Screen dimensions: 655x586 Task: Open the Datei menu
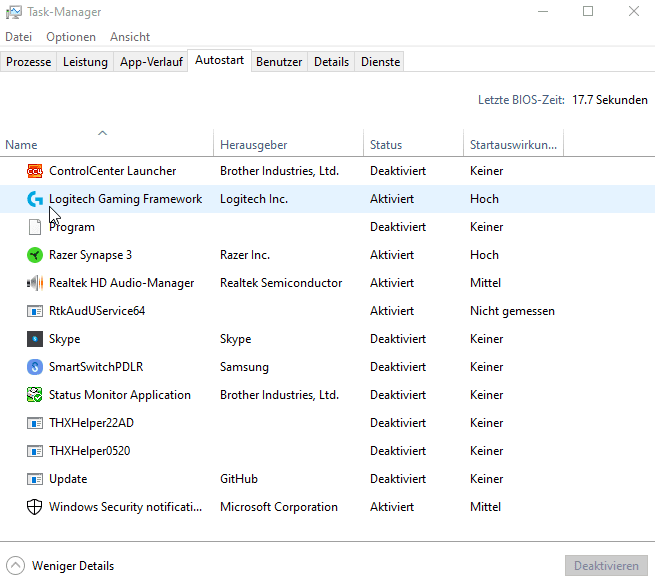(x=19, y=37)
